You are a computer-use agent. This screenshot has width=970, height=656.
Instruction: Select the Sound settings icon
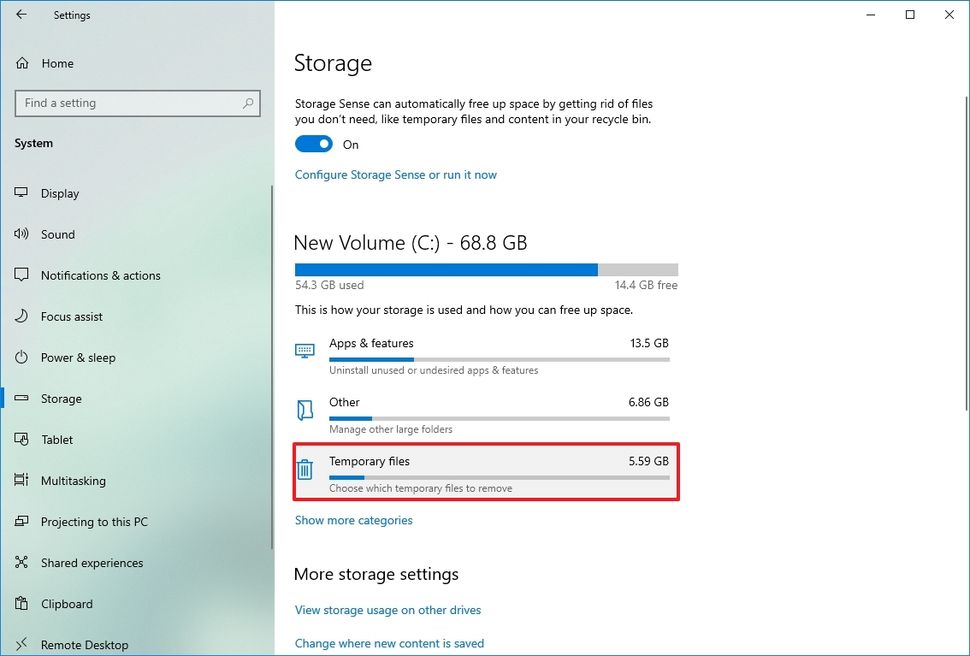click(x=22, y=234)
